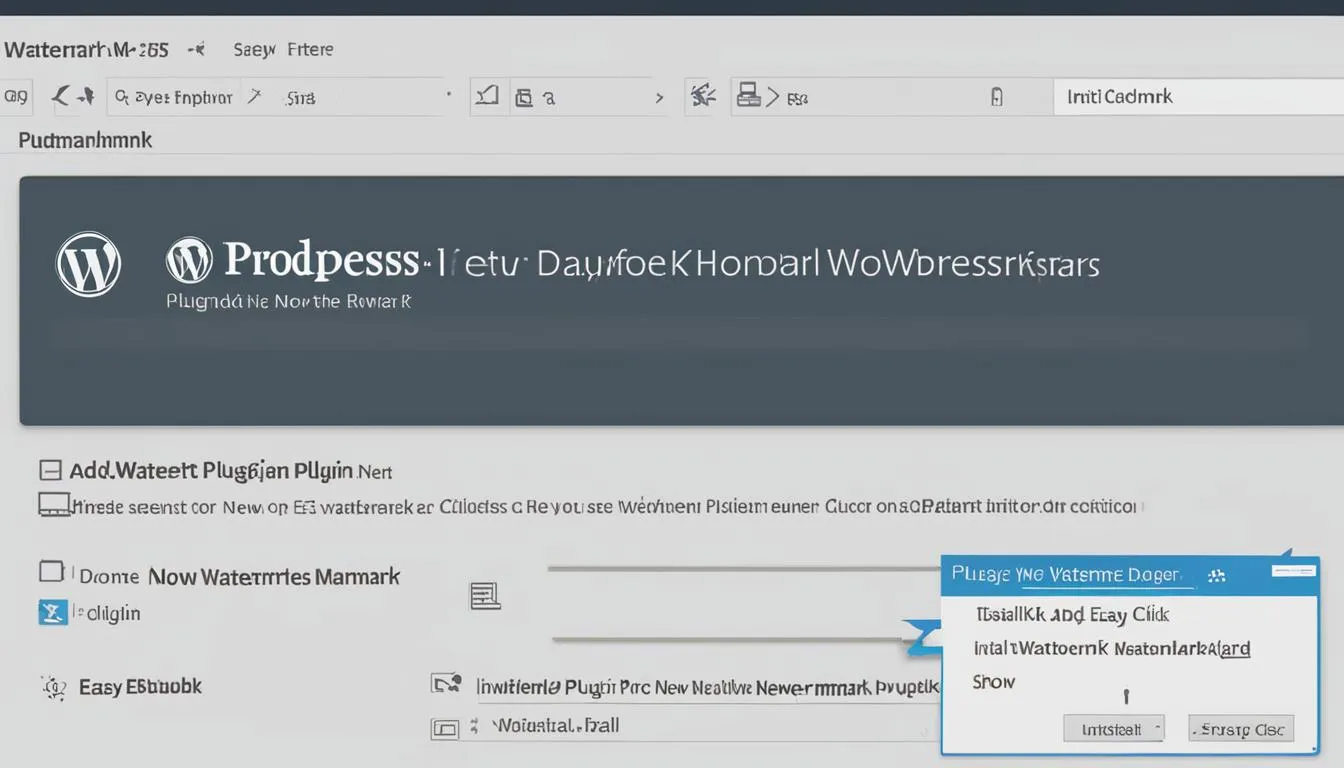
Task: Click the small WordPress logo beside Prodpesss
Action: coord(189,260)
